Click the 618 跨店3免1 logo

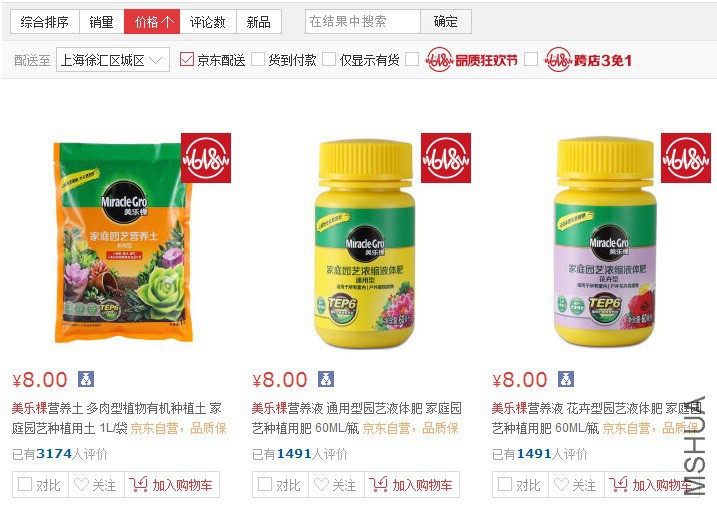[x=588, y=60]
